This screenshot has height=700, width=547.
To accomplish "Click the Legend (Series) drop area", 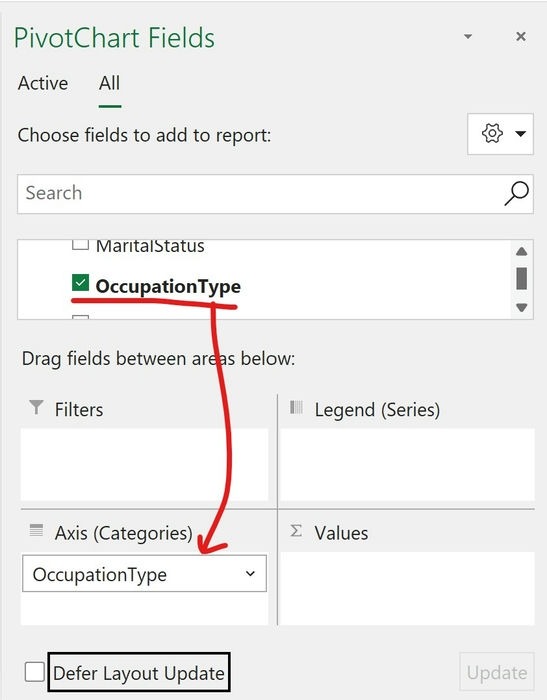I will tap(407, 464).
